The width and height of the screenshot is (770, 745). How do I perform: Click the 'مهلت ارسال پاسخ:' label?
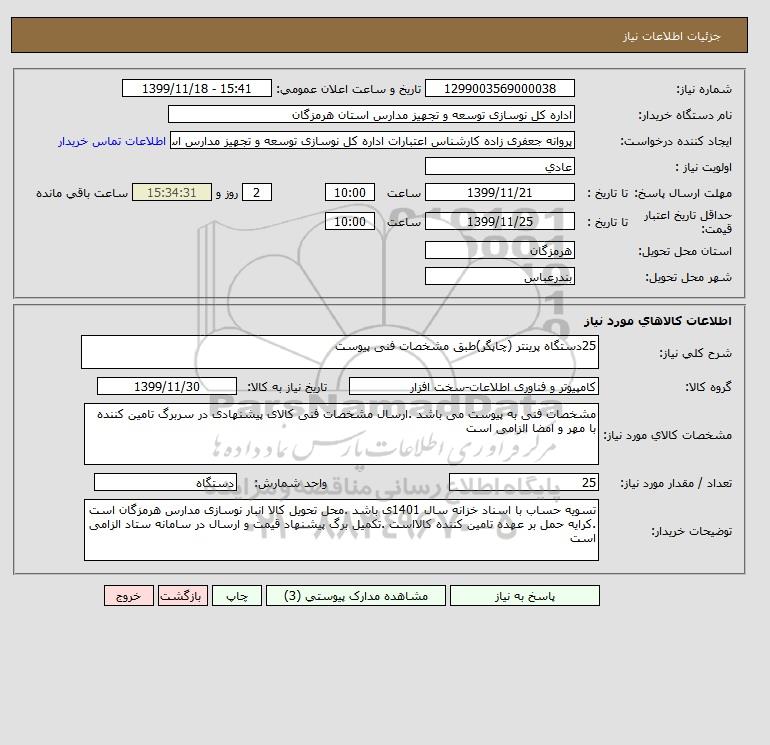click(x=683, y=193)
